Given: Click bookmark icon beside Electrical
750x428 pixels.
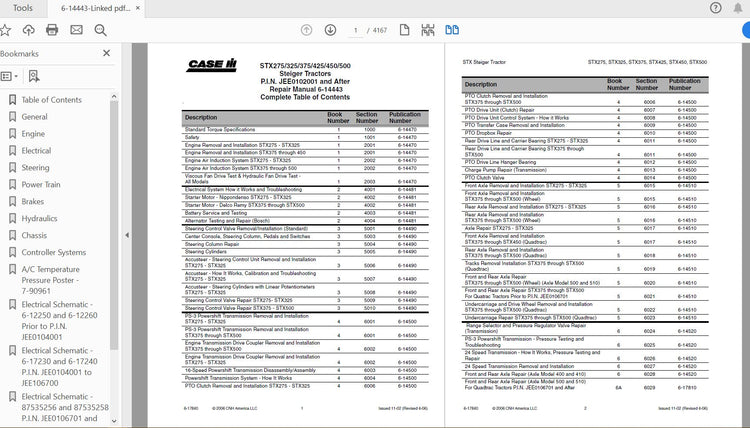Looking at the screenshot, I should coord(12,151).
